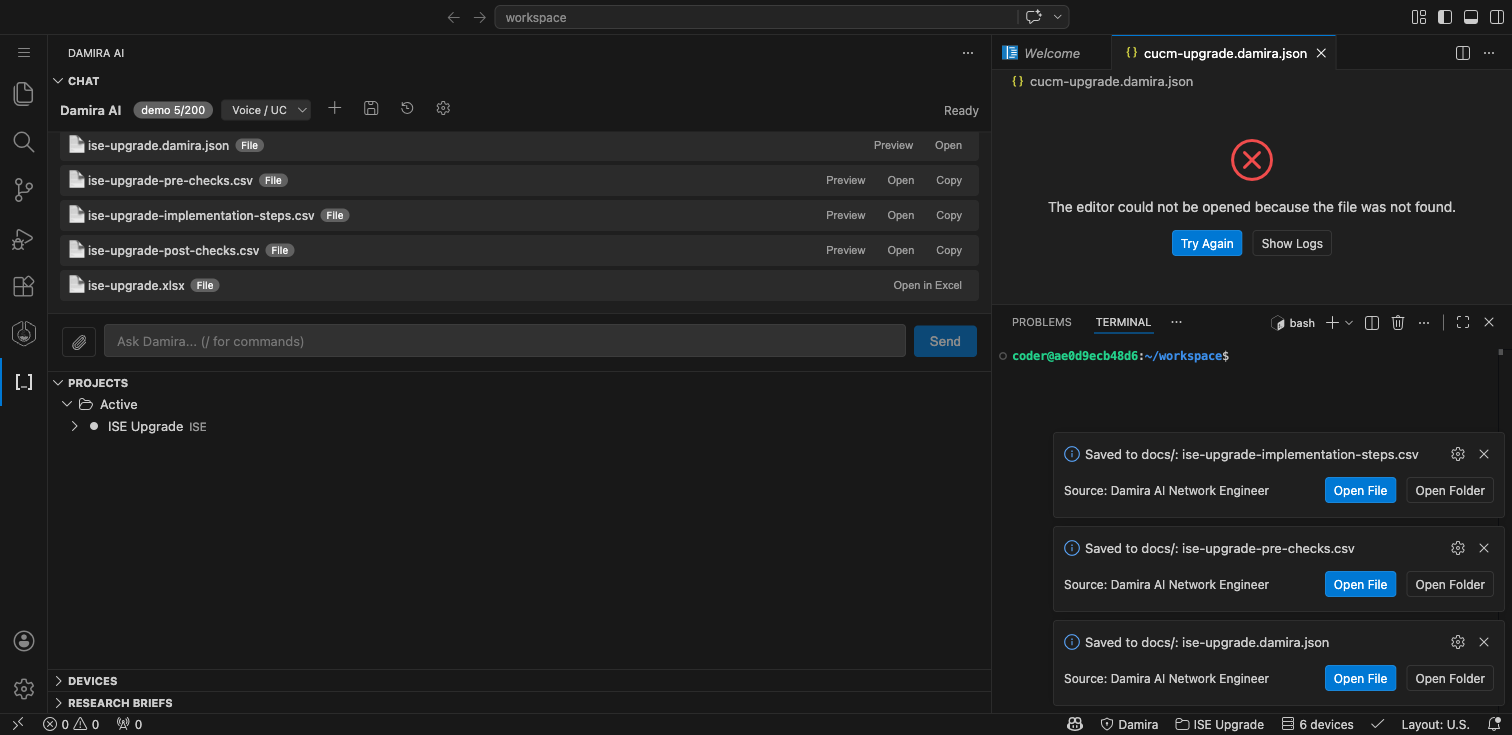Collapse the Active folder
Image resolution: width=1512 pixels, height=735 pixels.
click(67, 404)
